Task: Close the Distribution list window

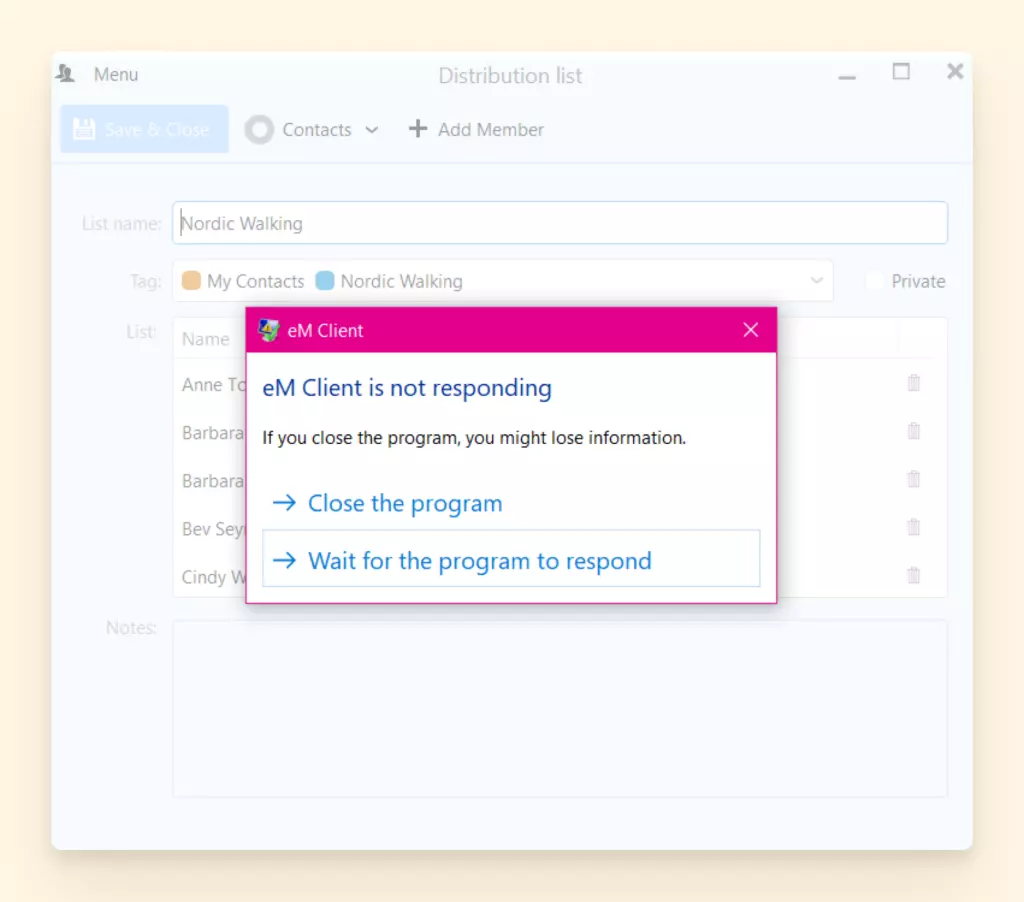Action: 955,71
